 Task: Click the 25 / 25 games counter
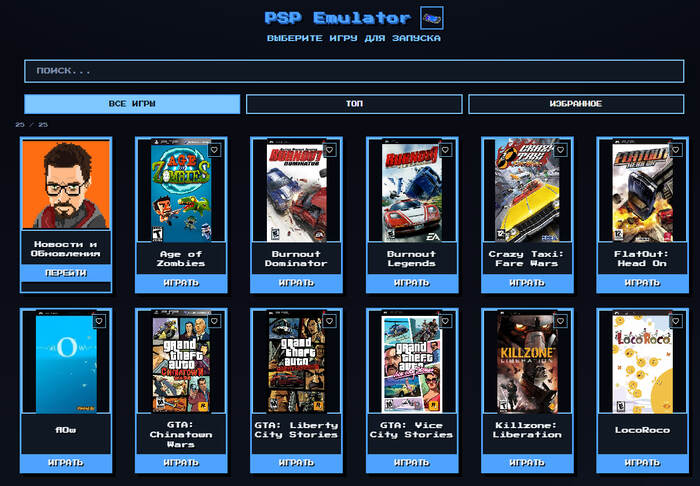[x=31, y=125]
